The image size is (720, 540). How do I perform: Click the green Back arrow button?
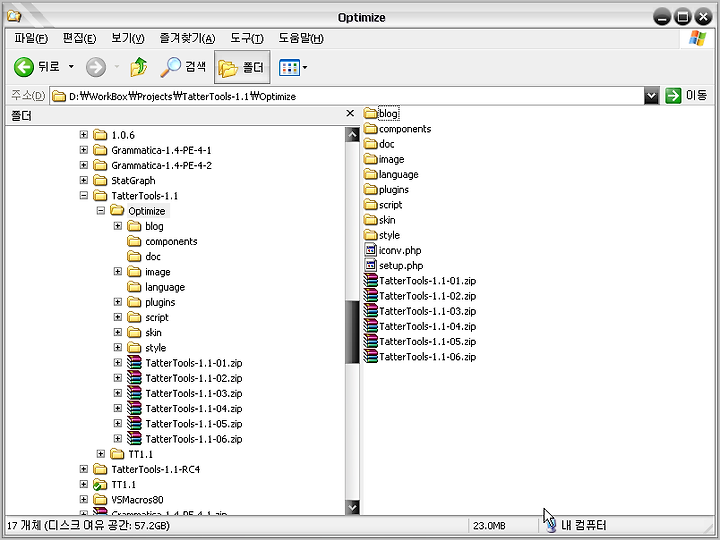pos(23,67)
